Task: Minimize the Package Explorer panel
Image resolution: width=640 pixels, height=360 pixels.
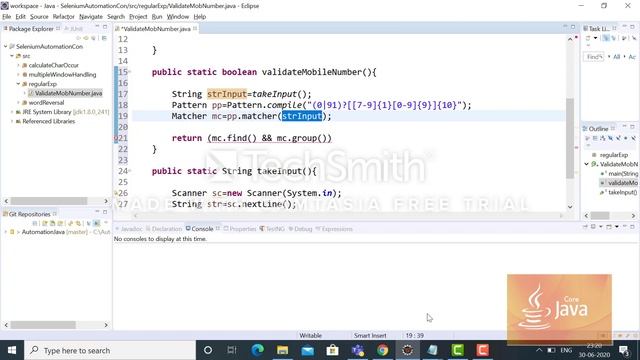Action: click(97, 27)
